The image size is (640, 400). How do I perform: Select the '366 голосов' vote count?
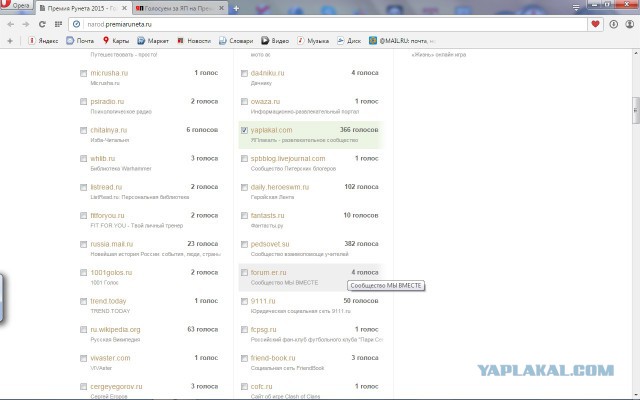pyautogui.click(x=359, y=130)
